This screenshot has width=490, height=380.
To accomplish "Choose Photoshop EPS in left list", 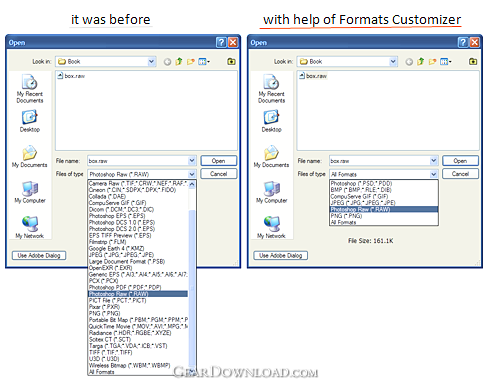I will click(x=138, y=216).
